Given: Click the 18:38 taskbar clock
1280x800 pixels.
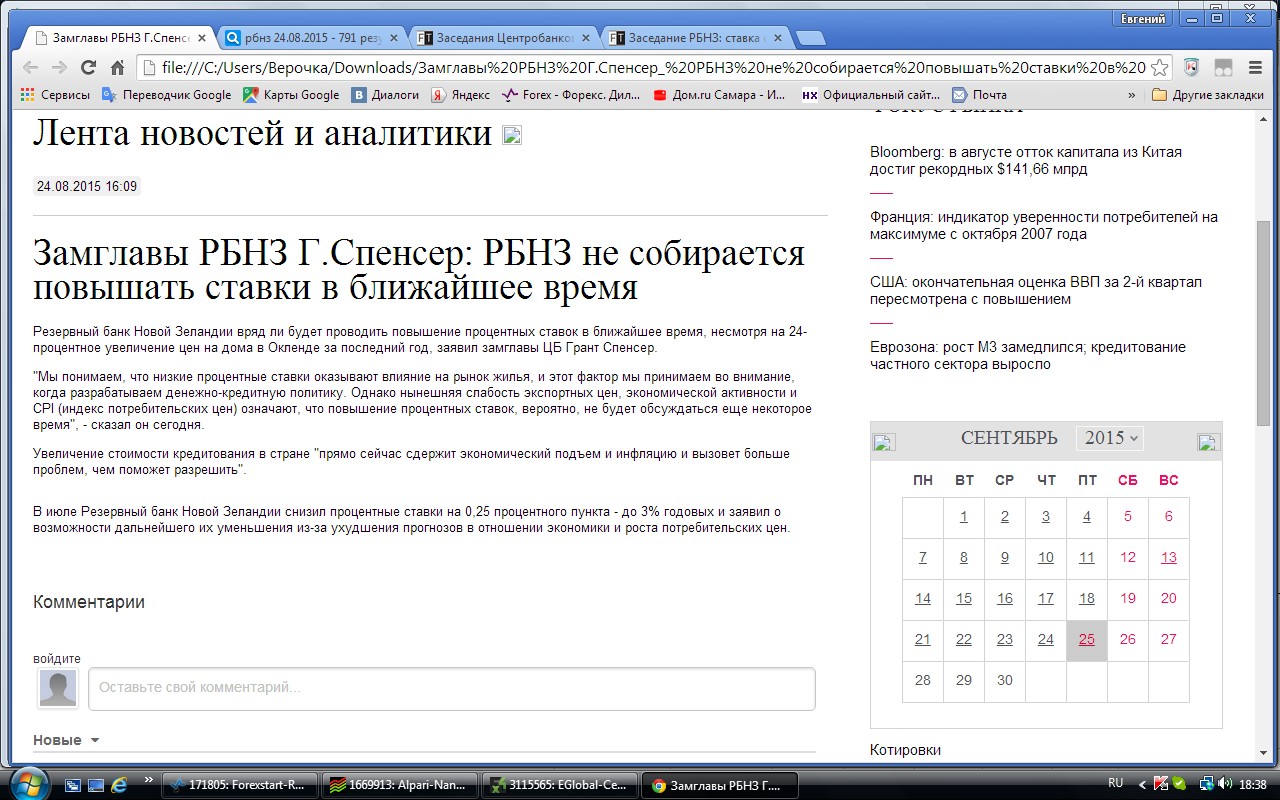Looking at the screenshot, I should coord(1252,784).
